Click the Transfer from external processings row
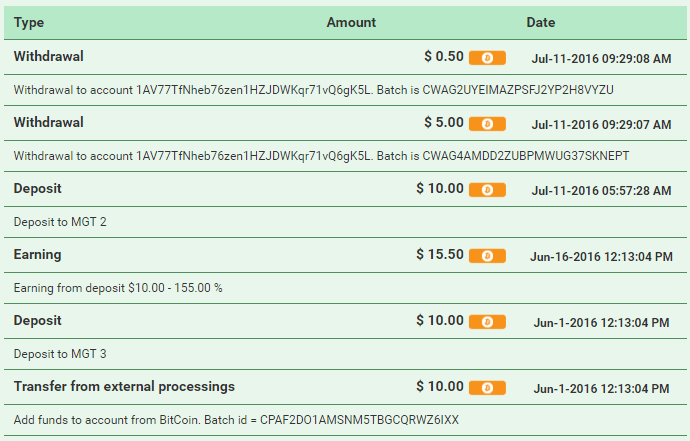The width and height of the screenshot is (690, 441). [x=345, y=387]
